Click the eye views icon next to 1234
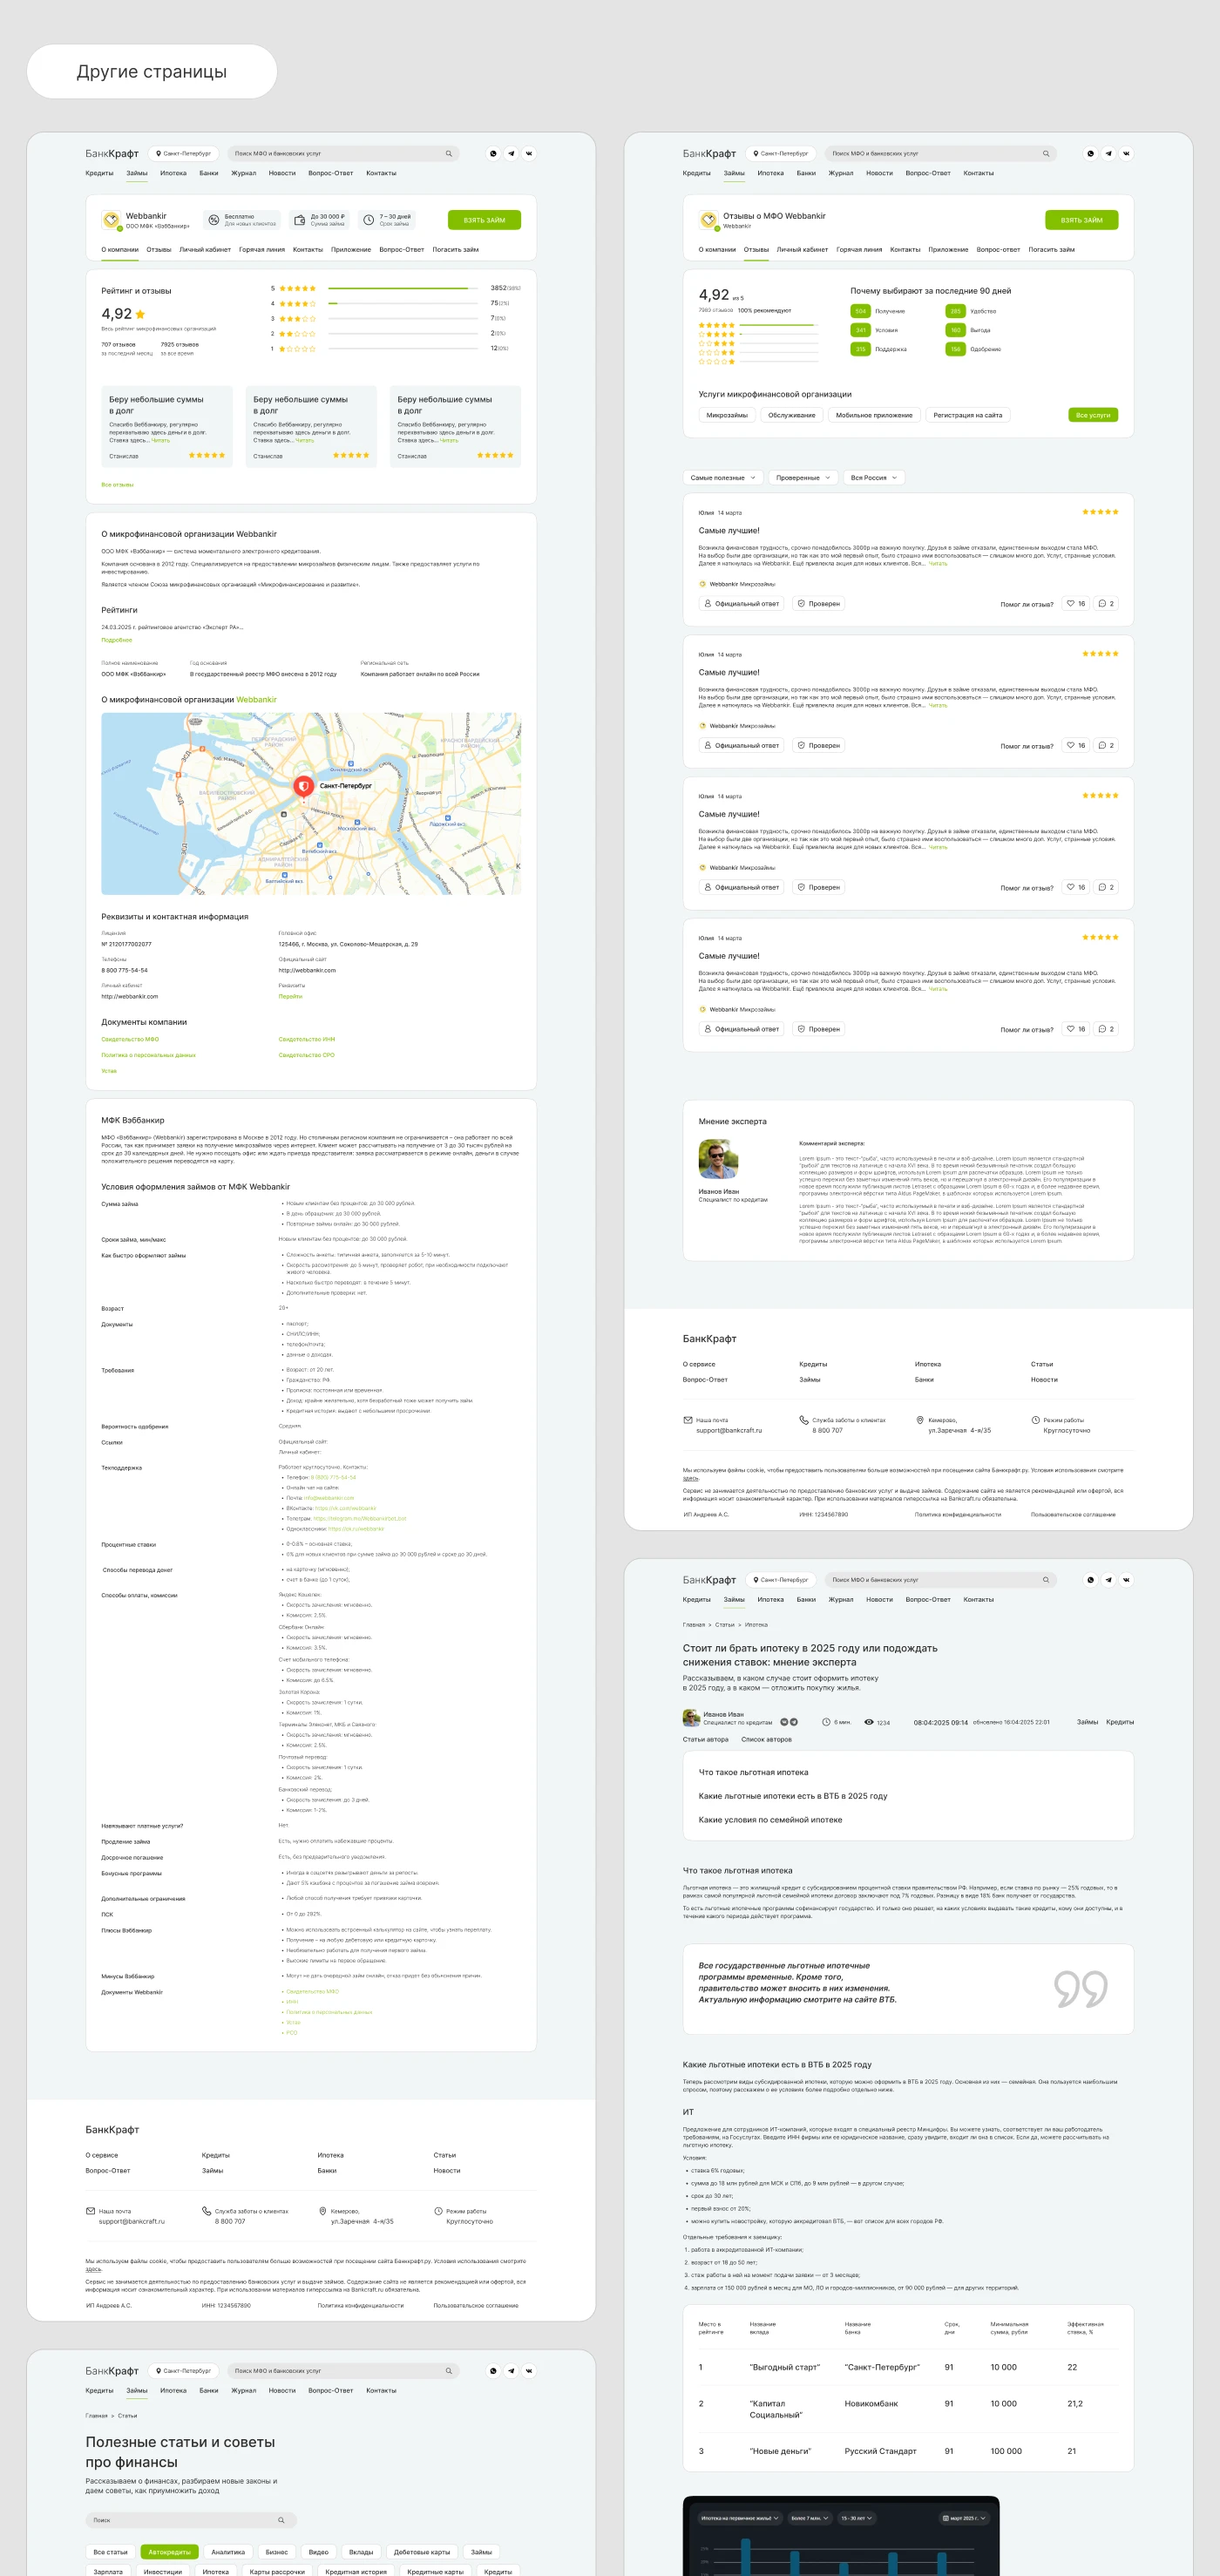This screenshot has width=1220, height=2576. point(869,1722)
